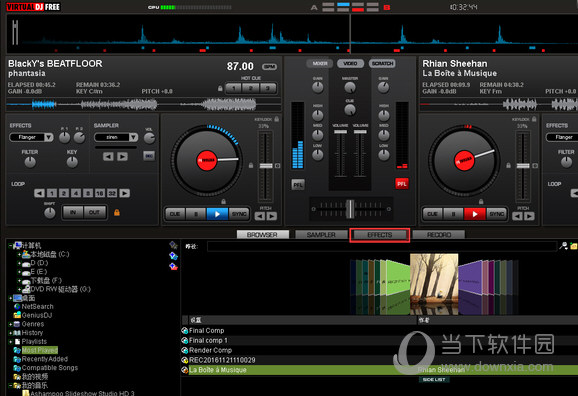Open the RECORD tab
Image resolution: width=578 pixels, height=396 pixels.
tap(439, 235)
